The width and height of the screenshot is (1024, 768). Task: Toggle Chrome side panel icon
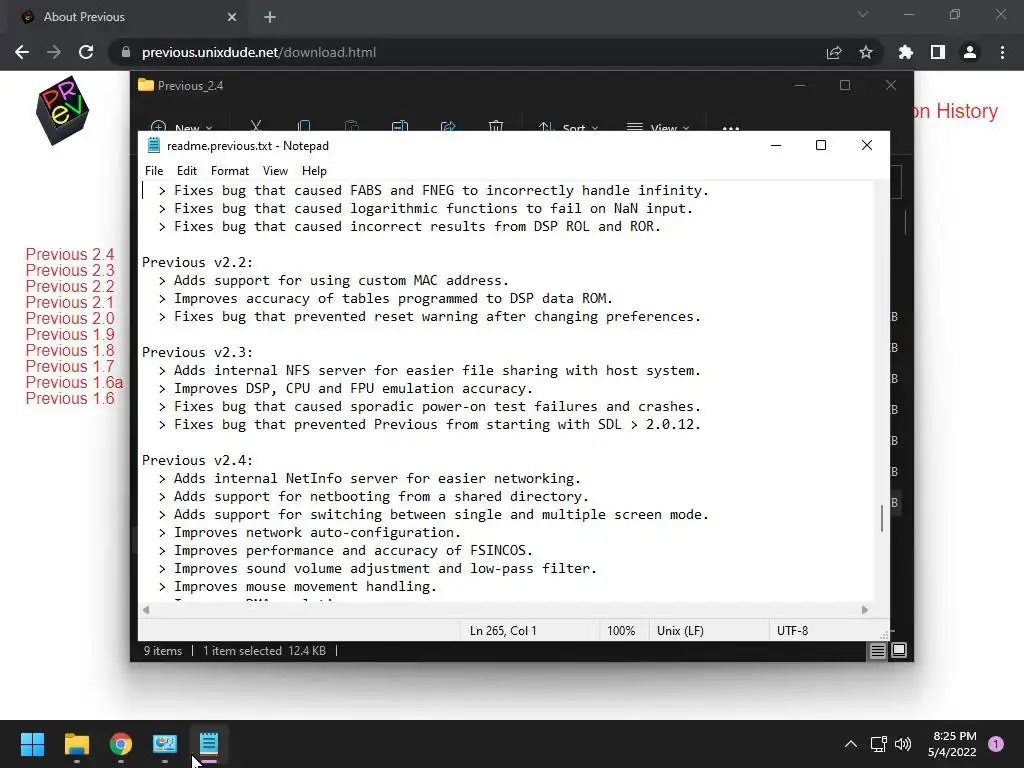[x=938, y=52]
